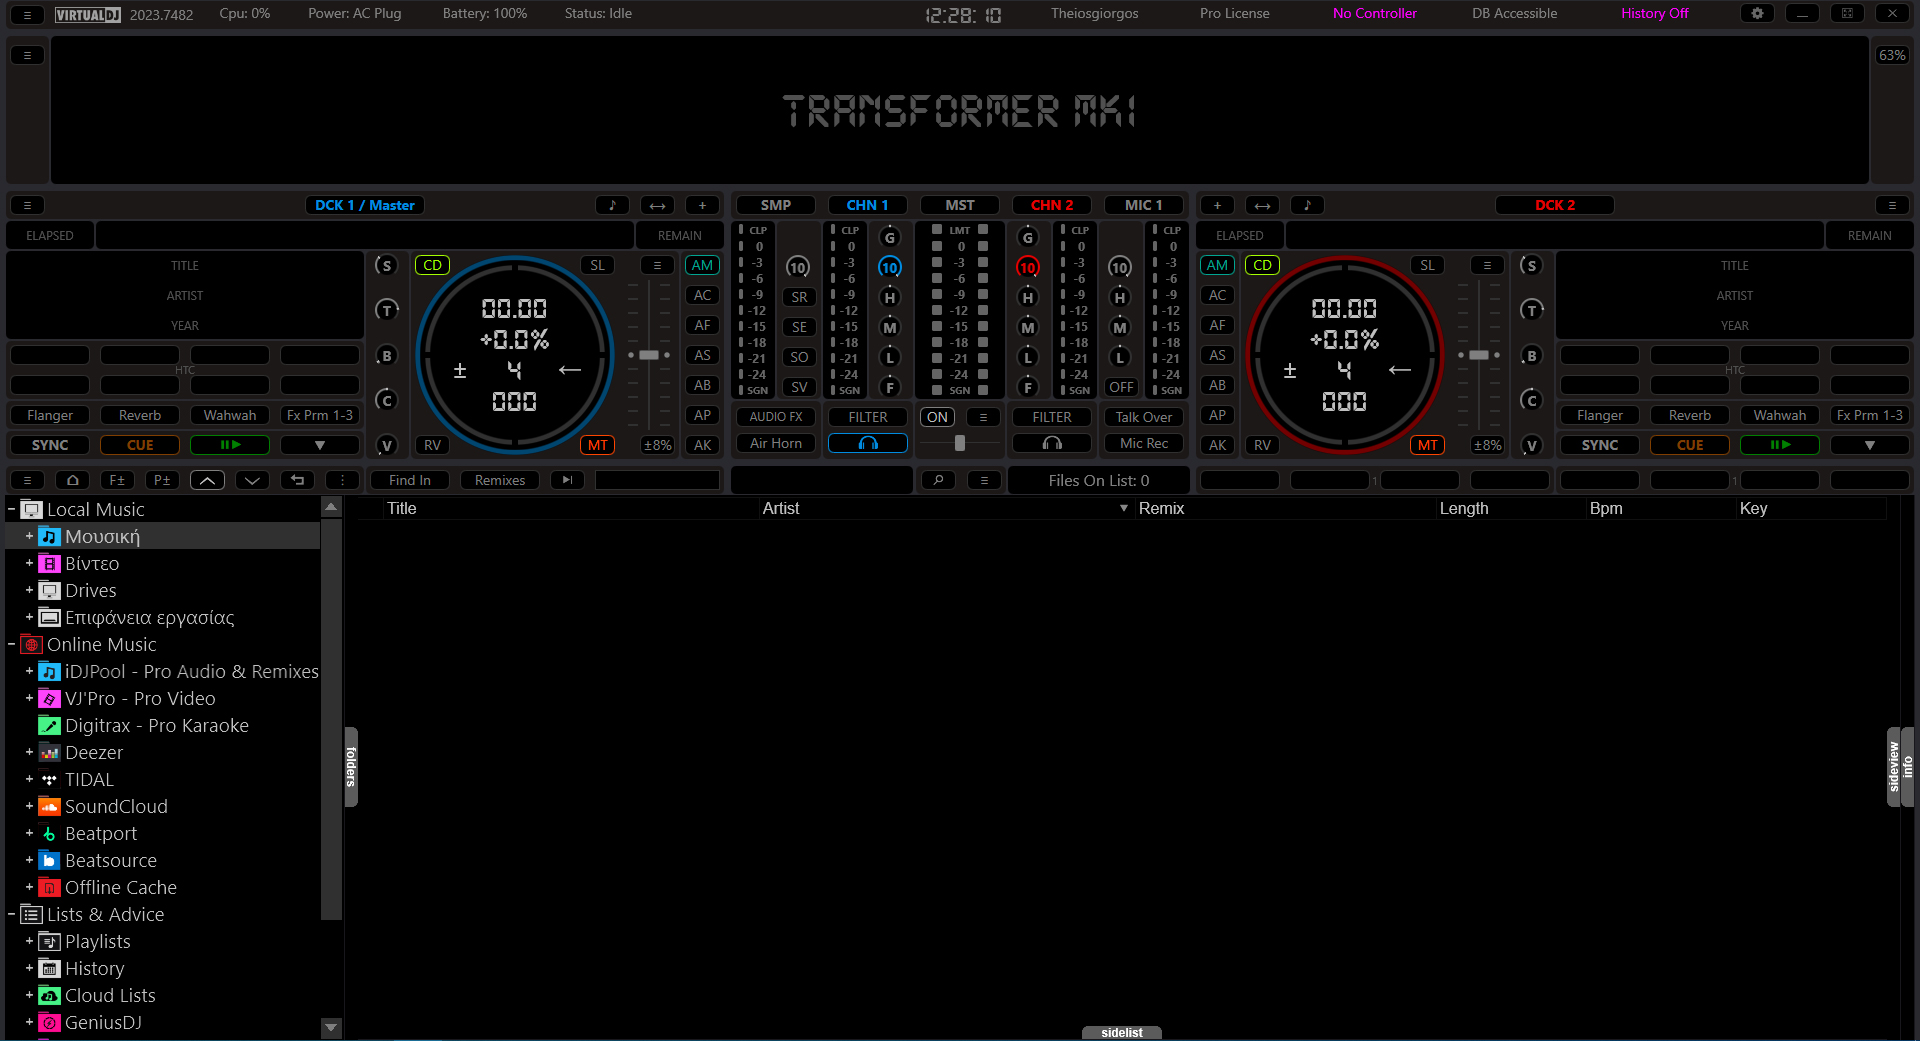Click deck 1 Flanger effect button
This screenshot has width=1920, height=1041.
click(x=50, y=415)
